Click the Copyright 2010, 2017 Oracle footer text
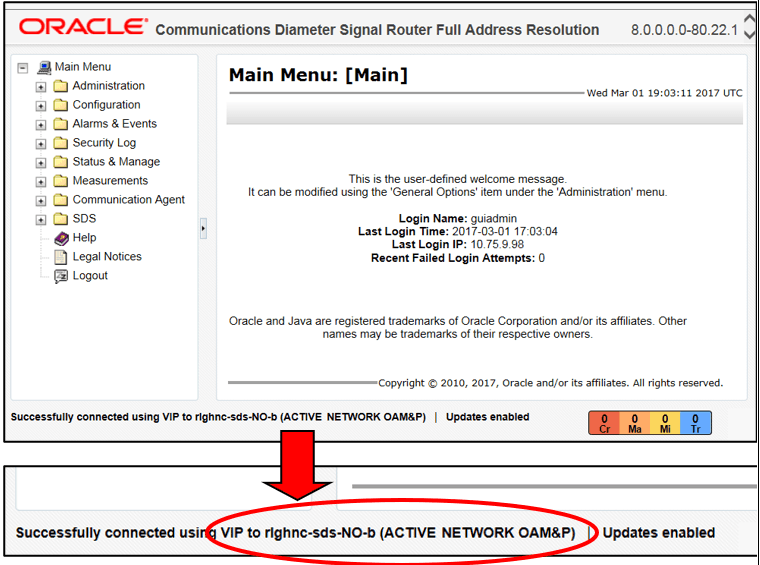The width and height of the screenshot is (760, 565). click(x=550, y=383)
